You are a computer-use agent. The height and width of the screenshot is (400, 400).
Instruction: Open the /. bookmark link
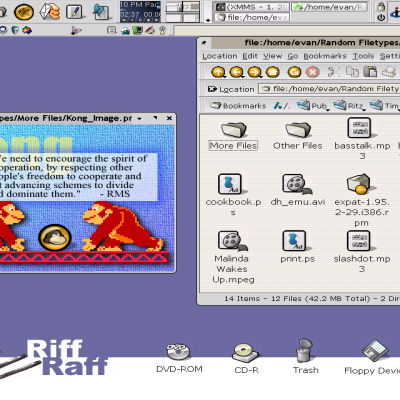point(282,106)
